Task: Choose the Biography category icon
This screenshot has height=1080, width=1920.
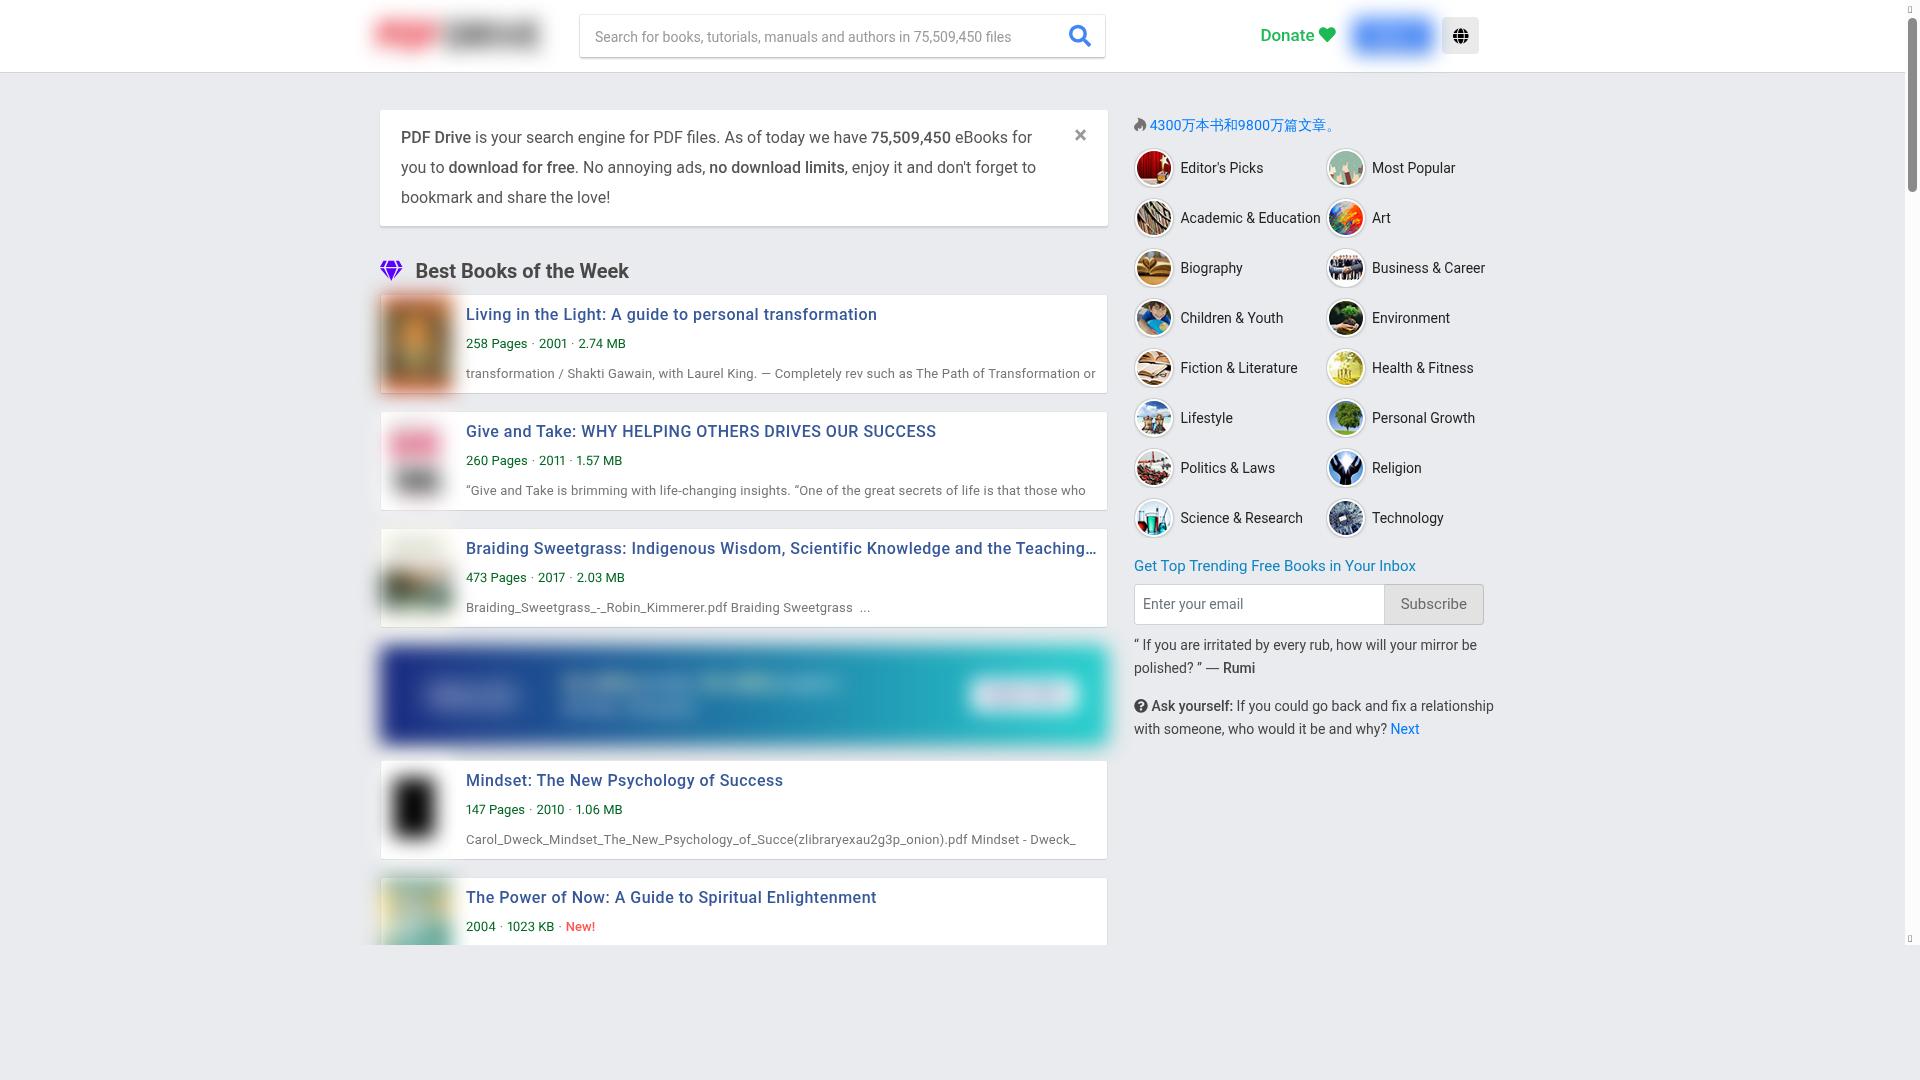Action: [1154, 268]
